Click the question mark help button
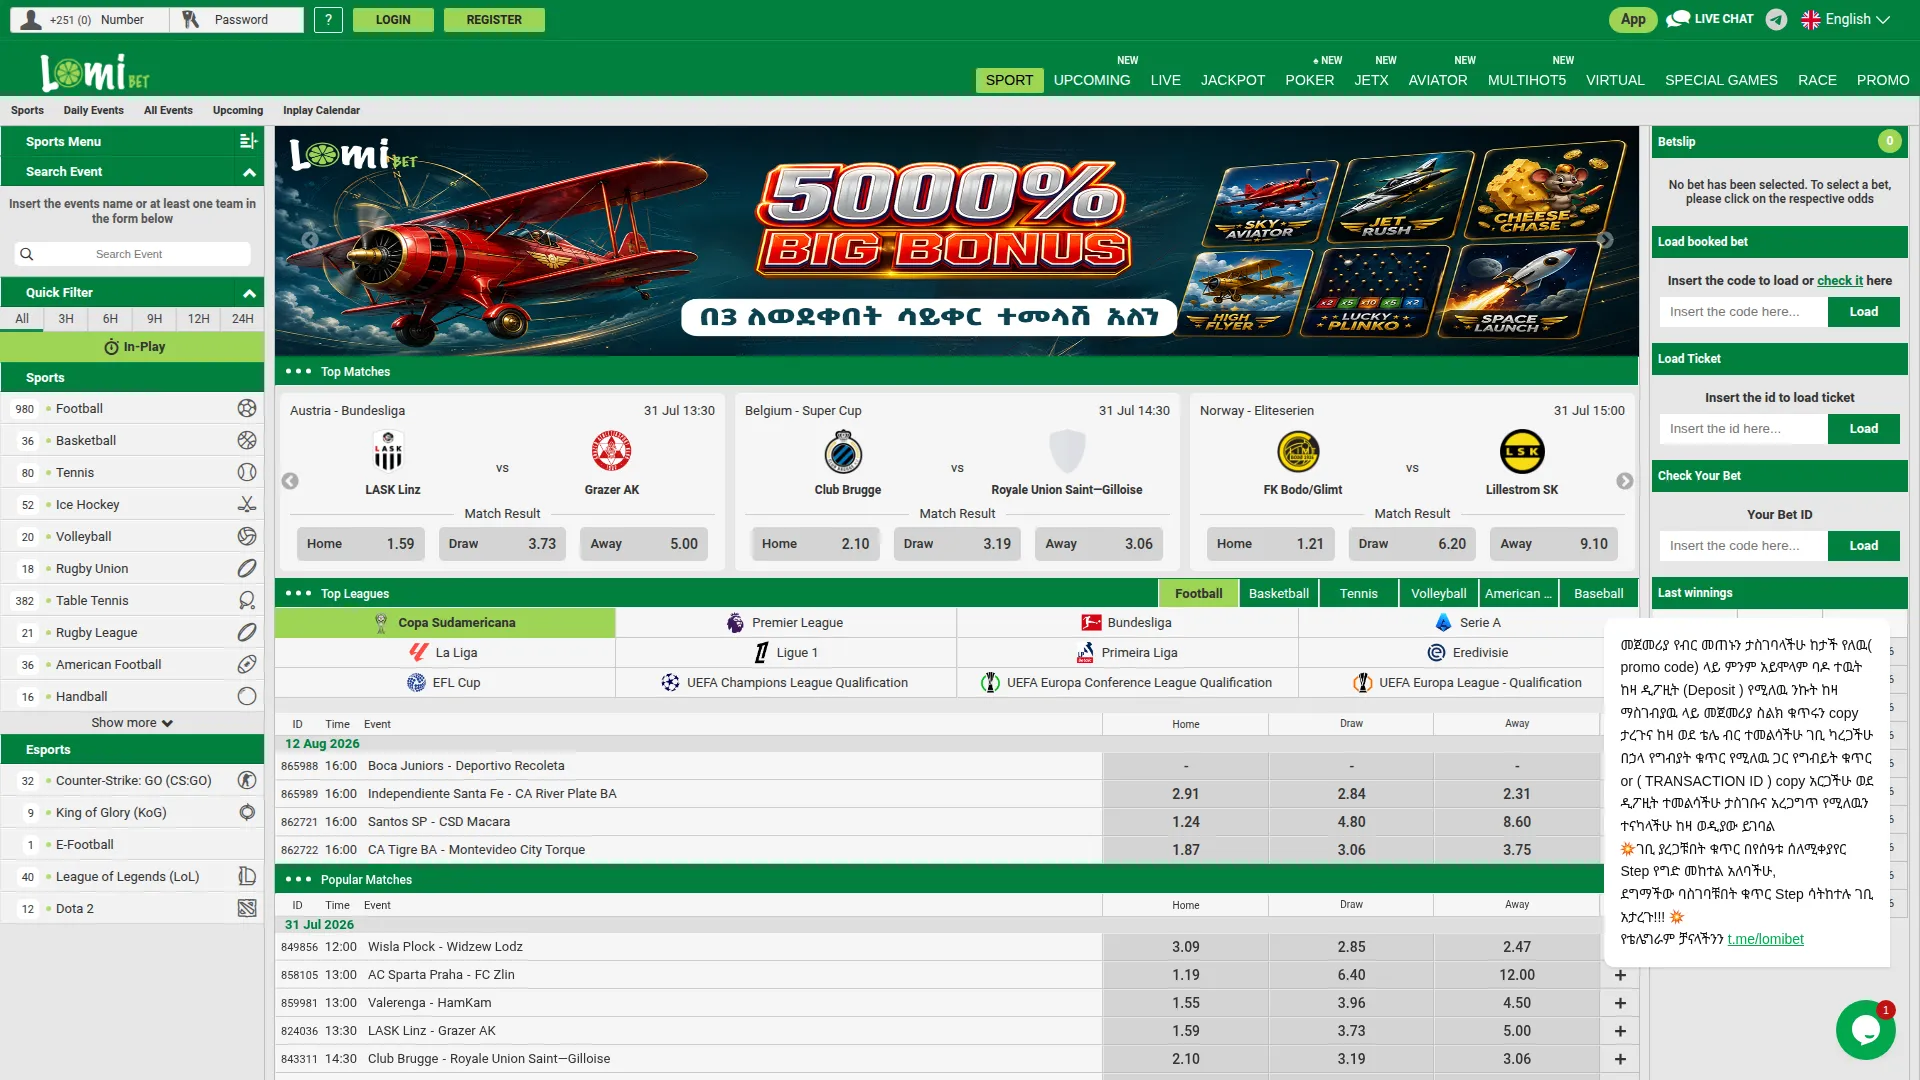This screenshot has width=1920, height=1080. pyautogui.click(x=328, y=19)
